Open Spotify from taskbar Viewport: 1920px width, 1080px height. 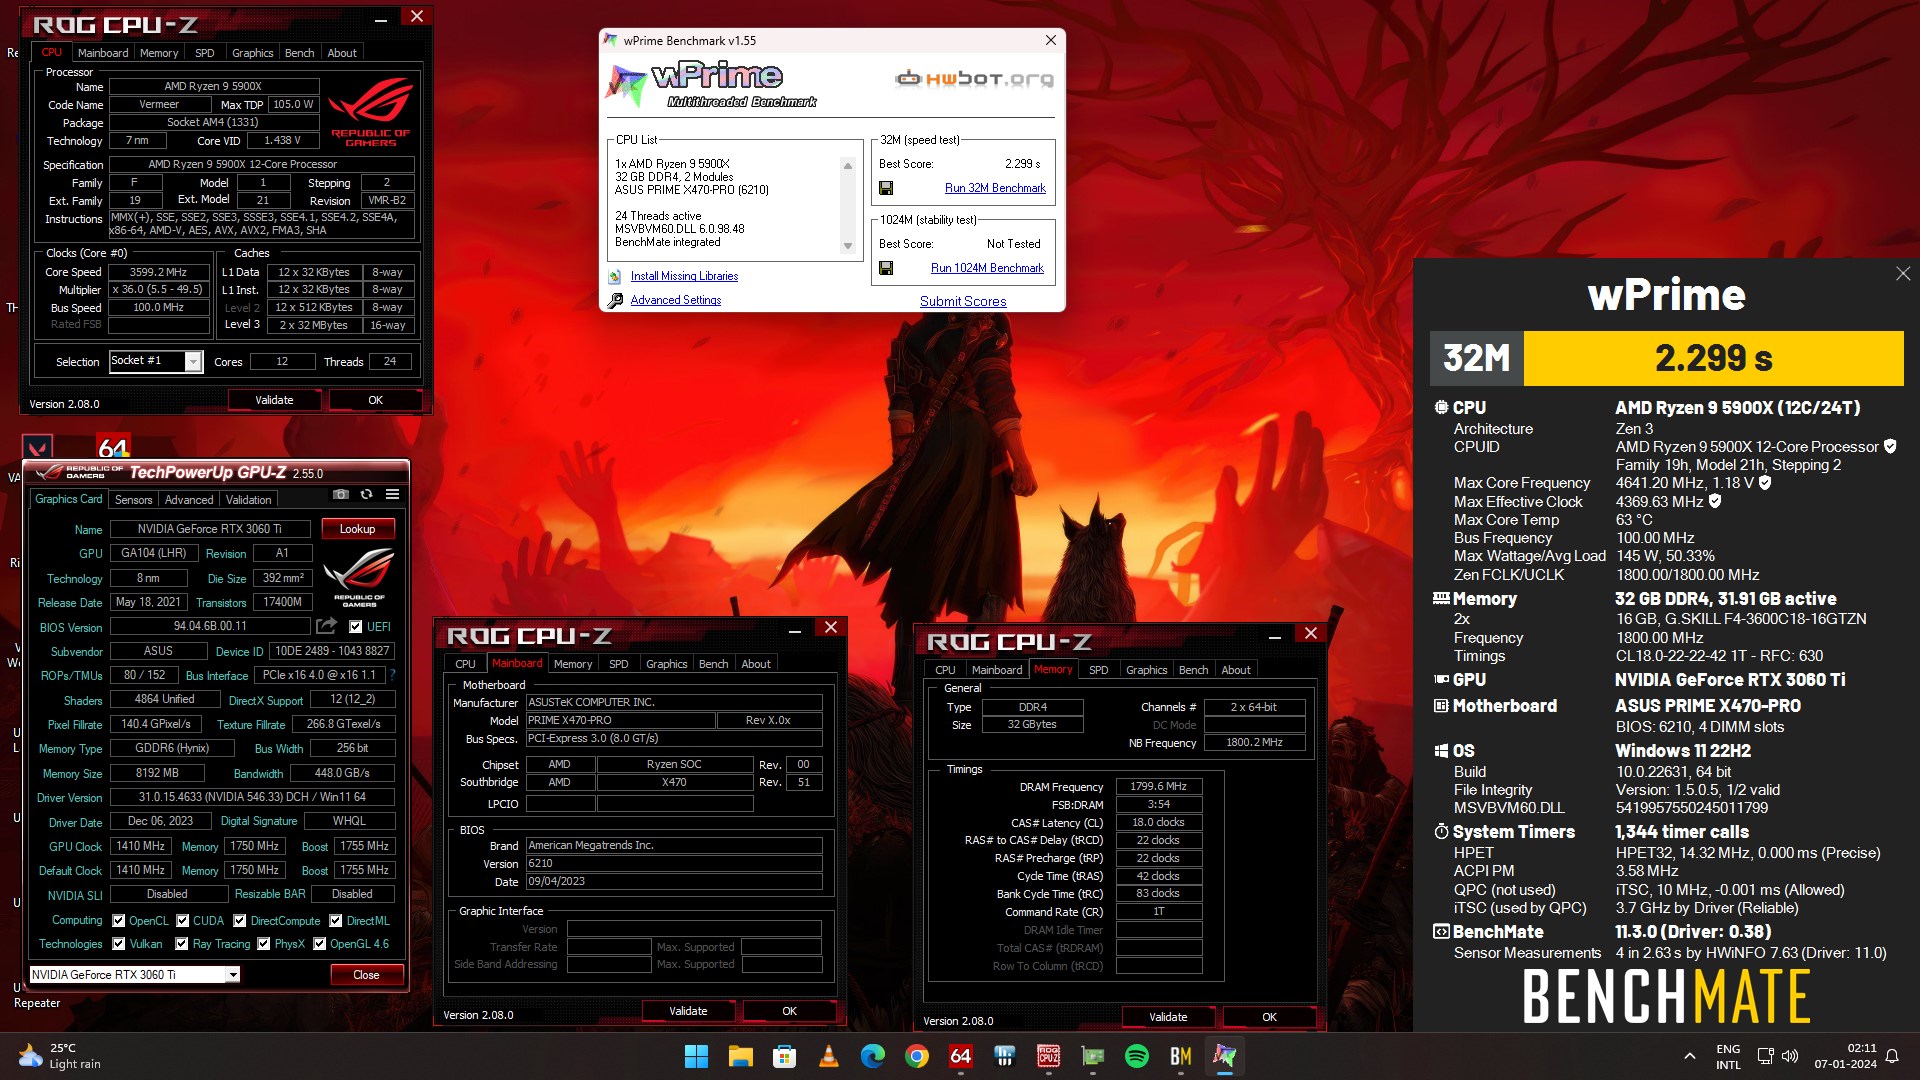coord(1136,1056)
